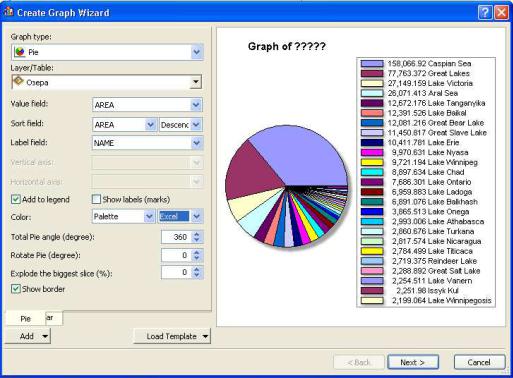
Task: Open the Excel palette dropdown
Action: click(x=197, y=217)
